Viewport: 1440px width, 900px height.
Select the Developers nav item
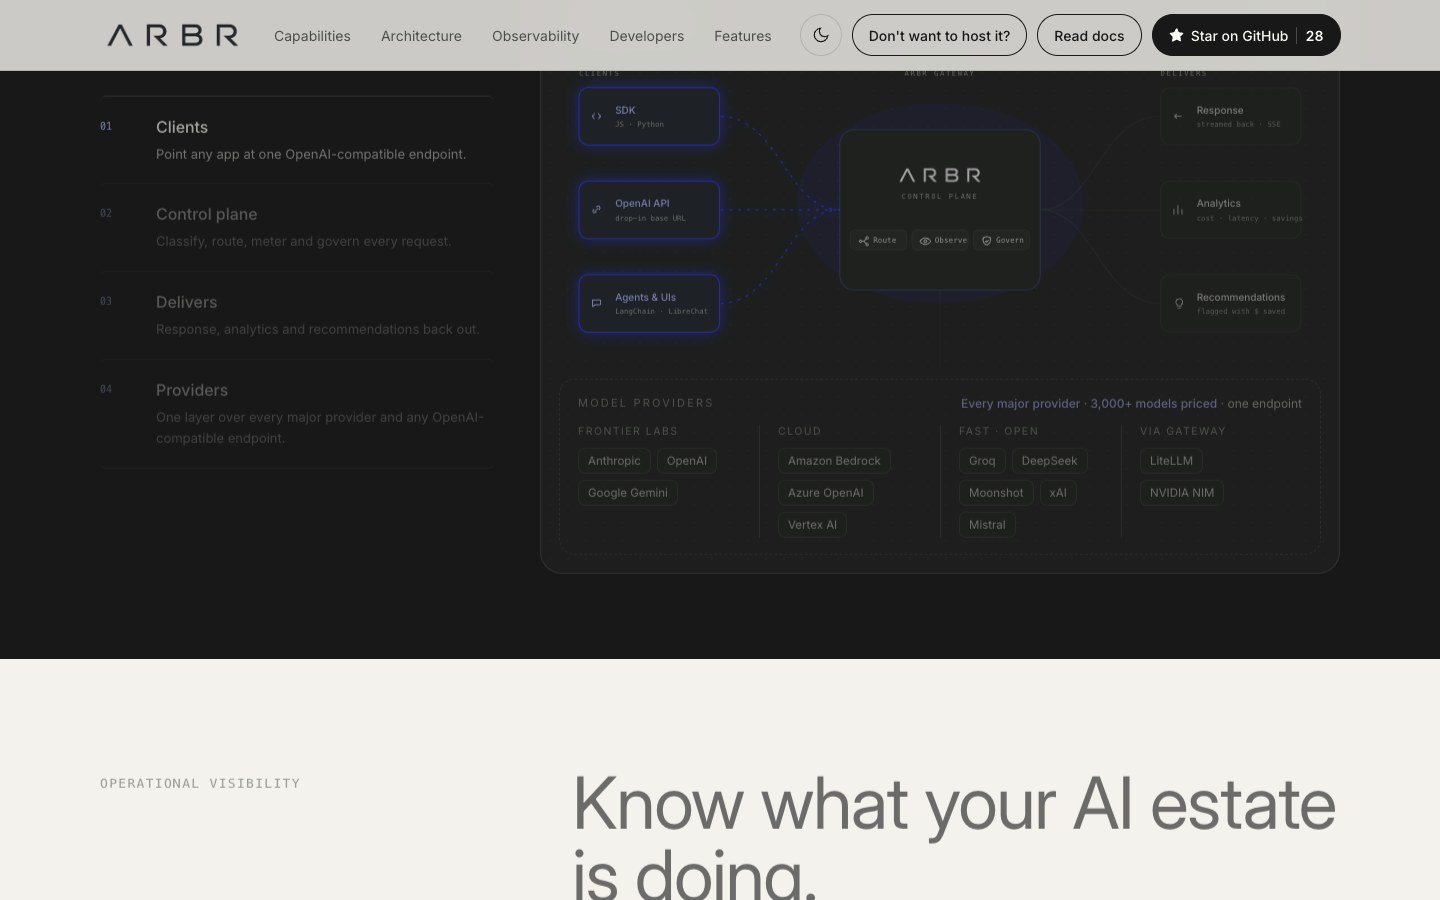click(x=647, y=36)
